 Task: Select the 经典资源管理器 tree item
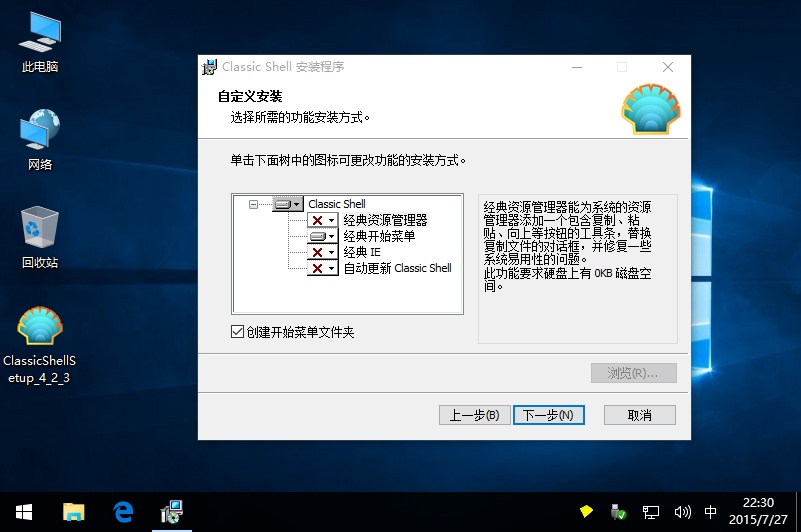pos(385,220)
